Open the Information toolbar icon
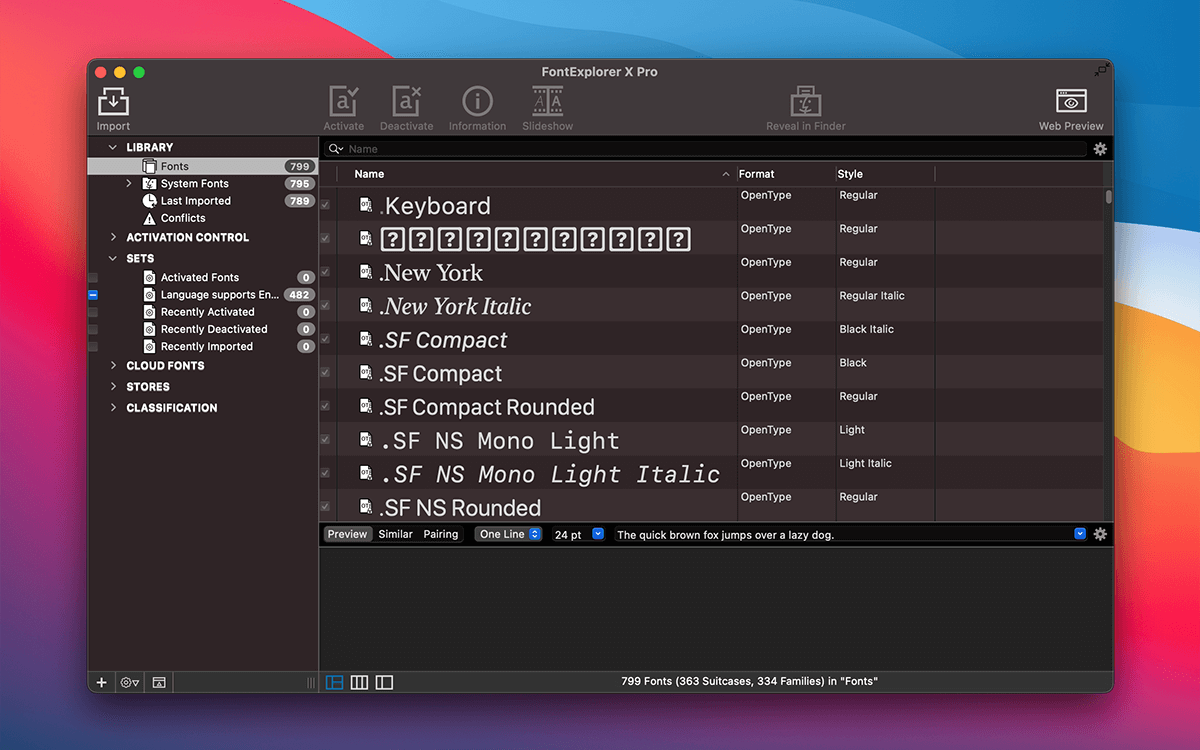Screen dimensions: 1200x750 pyautogui.click(x=477, y=101)
